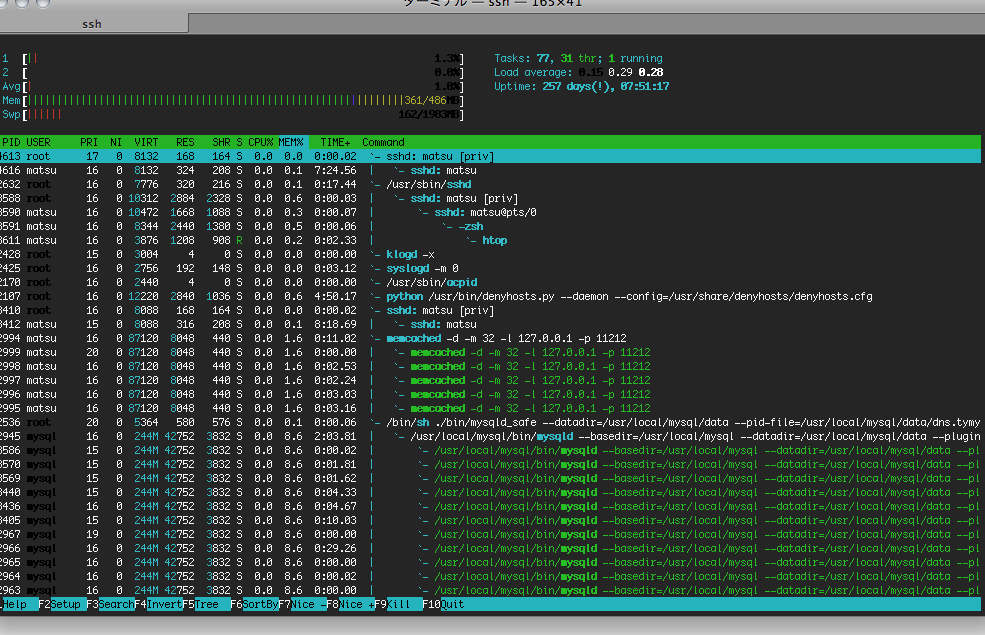Click the F10 Quit function key label
The image size is (985, 635).
point(444,604)
